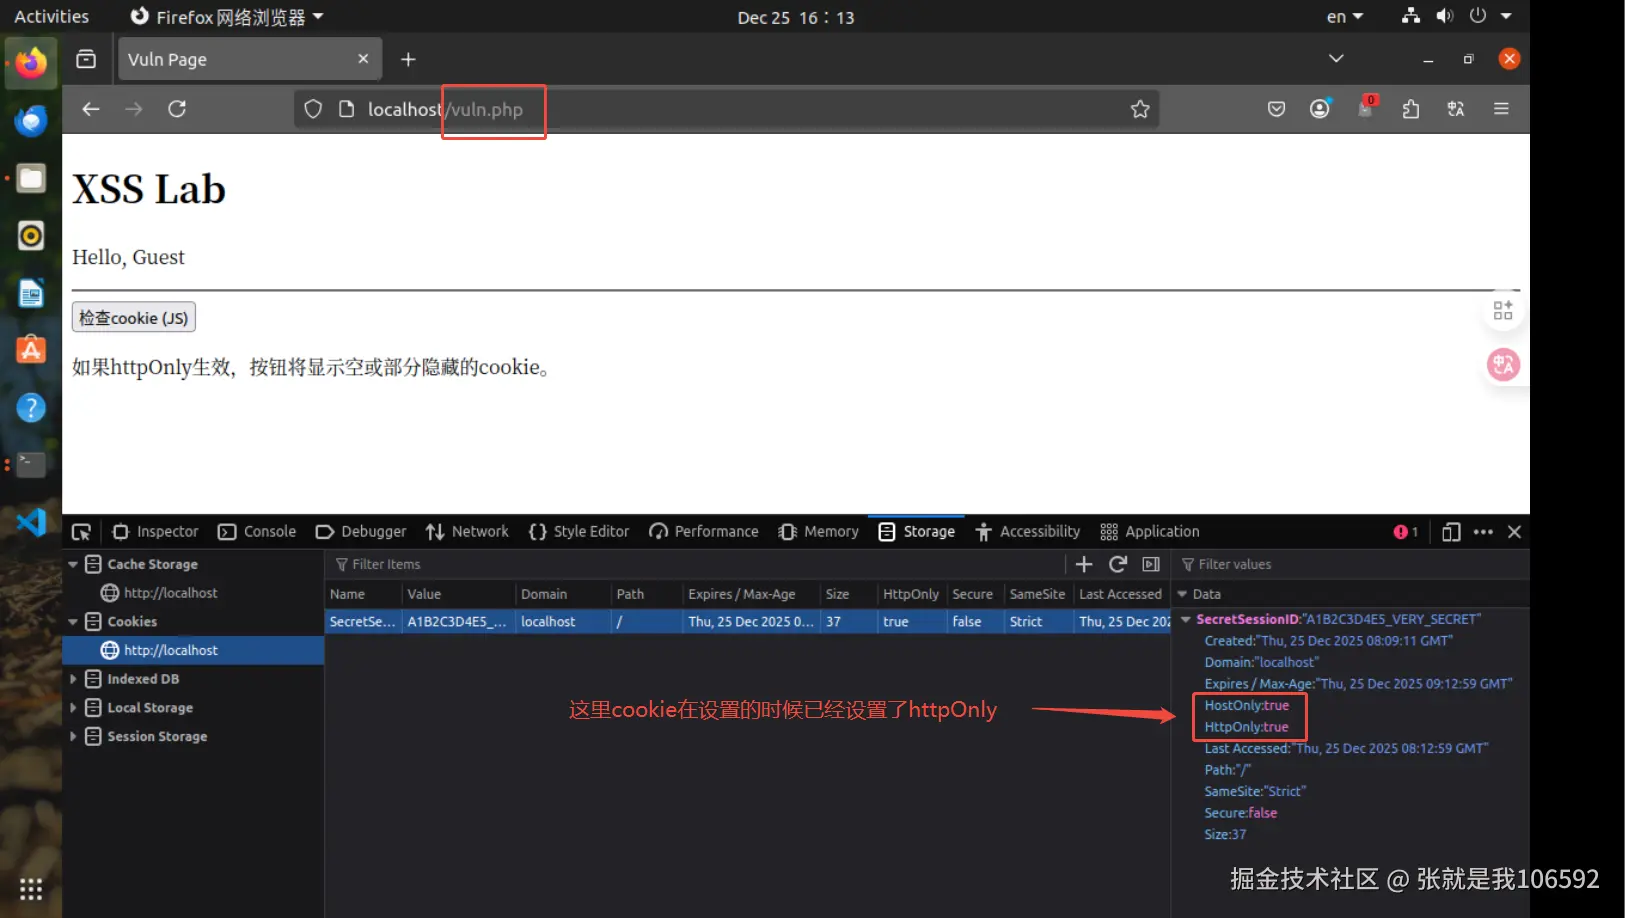The image size is (1625, 918).
Task: Open the Accessibility tab
Action: click(1028, 532)
